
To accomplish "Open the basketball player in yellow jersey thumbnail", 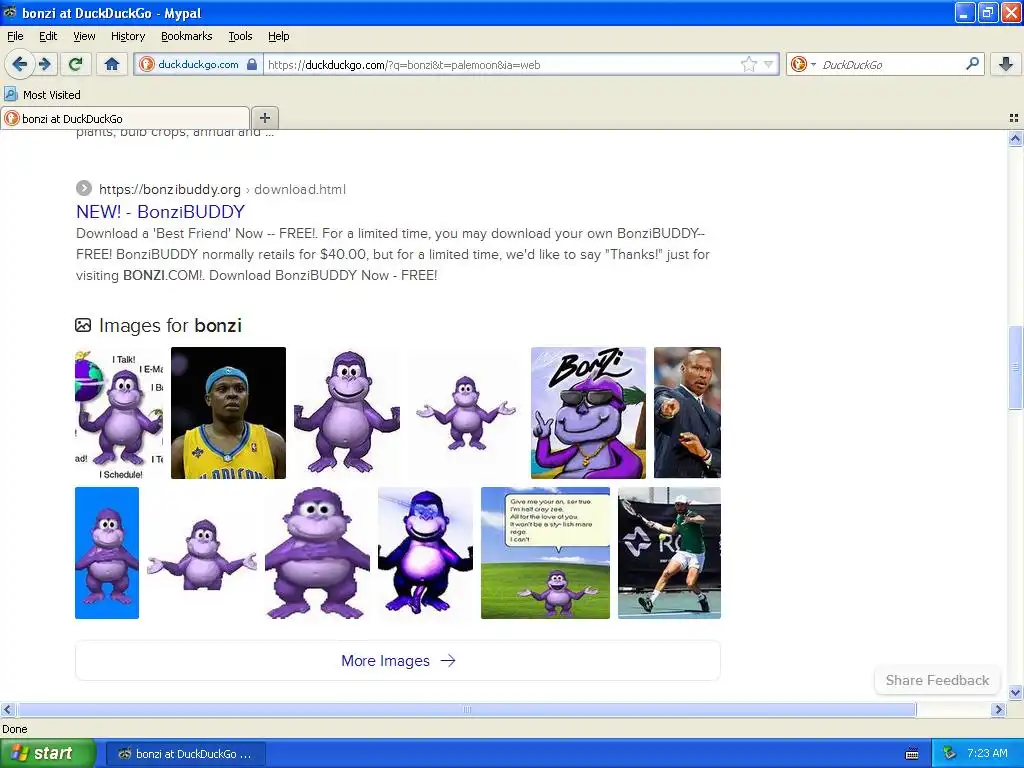I will tap(228, 413).
